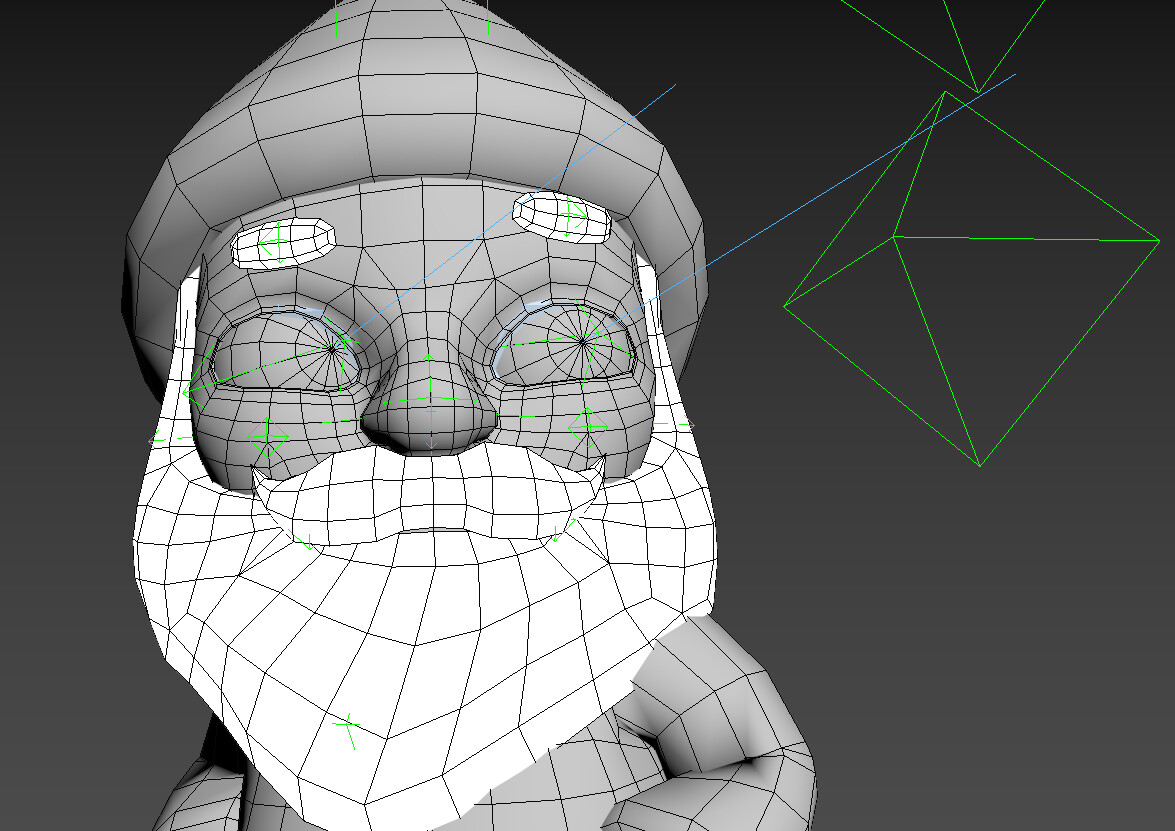Select the left eyebrow rig control
The image size is (1175, 831).
coord(274,241)
